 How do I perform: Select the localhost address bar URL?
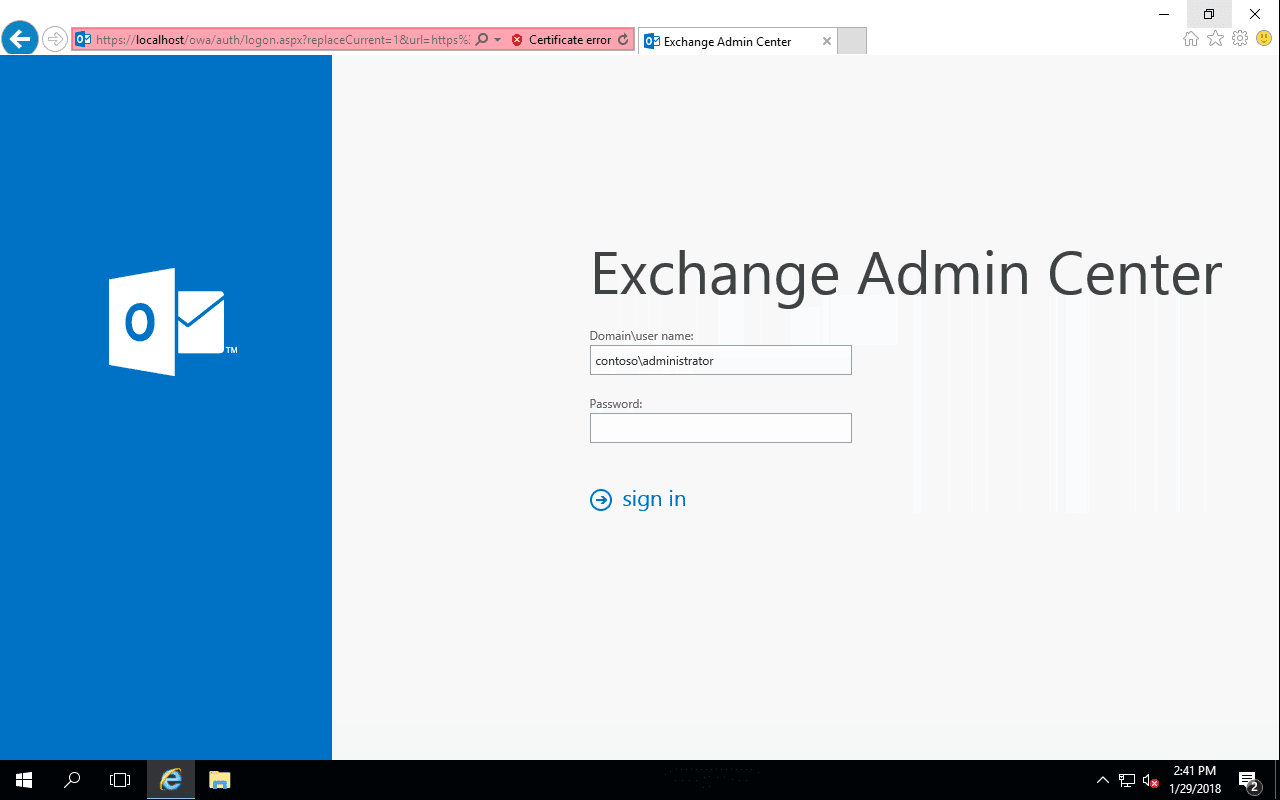[282, 40]
